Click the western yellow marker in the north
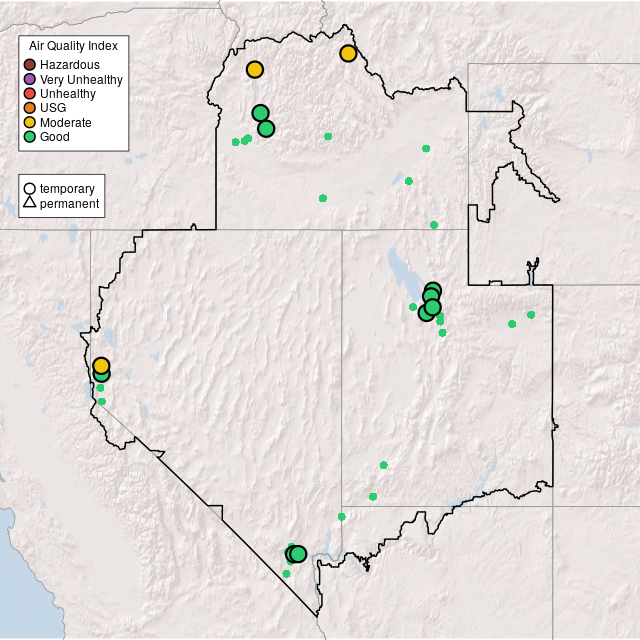This screenshot has width=640, height=640. 255,69
